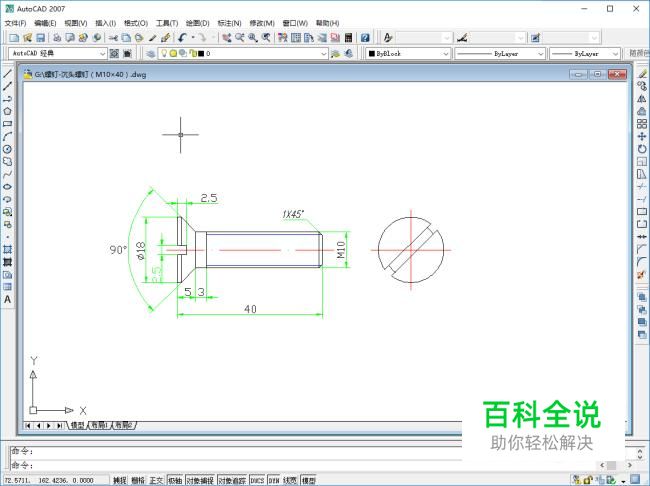Select the Mirror modify tool
The image size is (650, 486).
click(x=642, y=99)
